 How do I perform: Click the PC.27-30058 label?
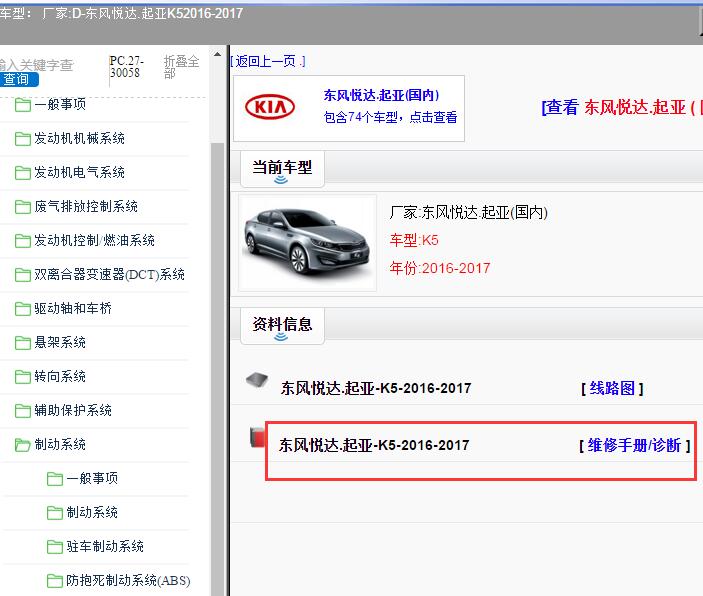127,66
